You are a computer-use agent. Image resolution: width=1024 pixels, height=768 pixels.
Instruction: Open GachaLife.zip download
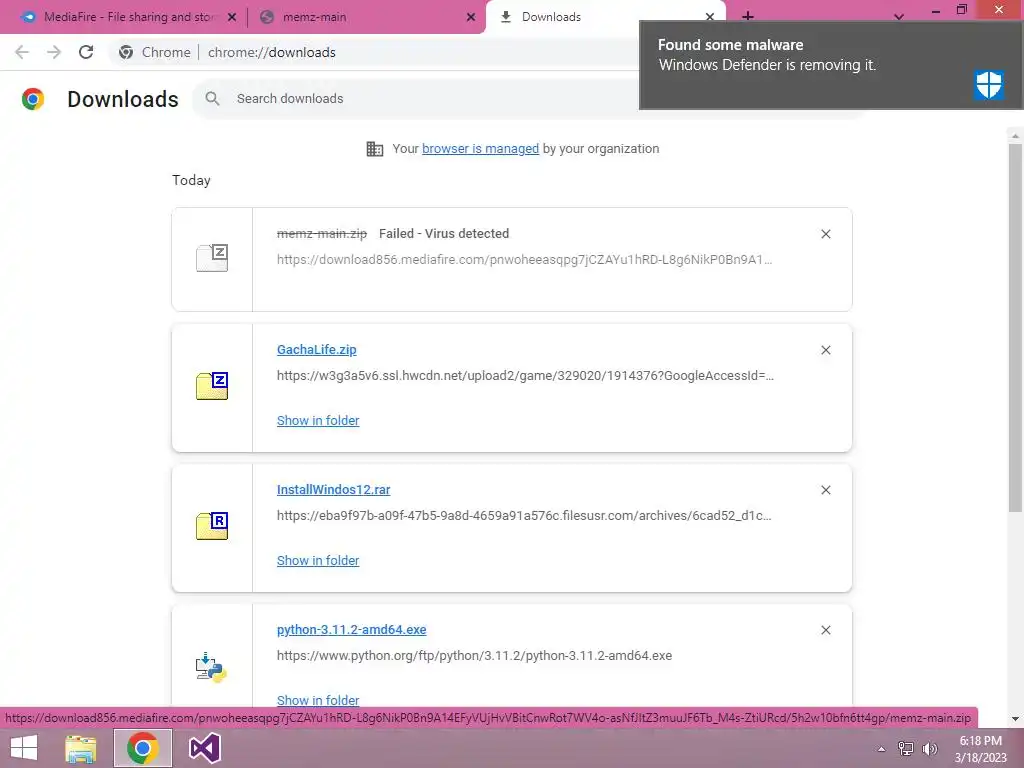[317, 350]
